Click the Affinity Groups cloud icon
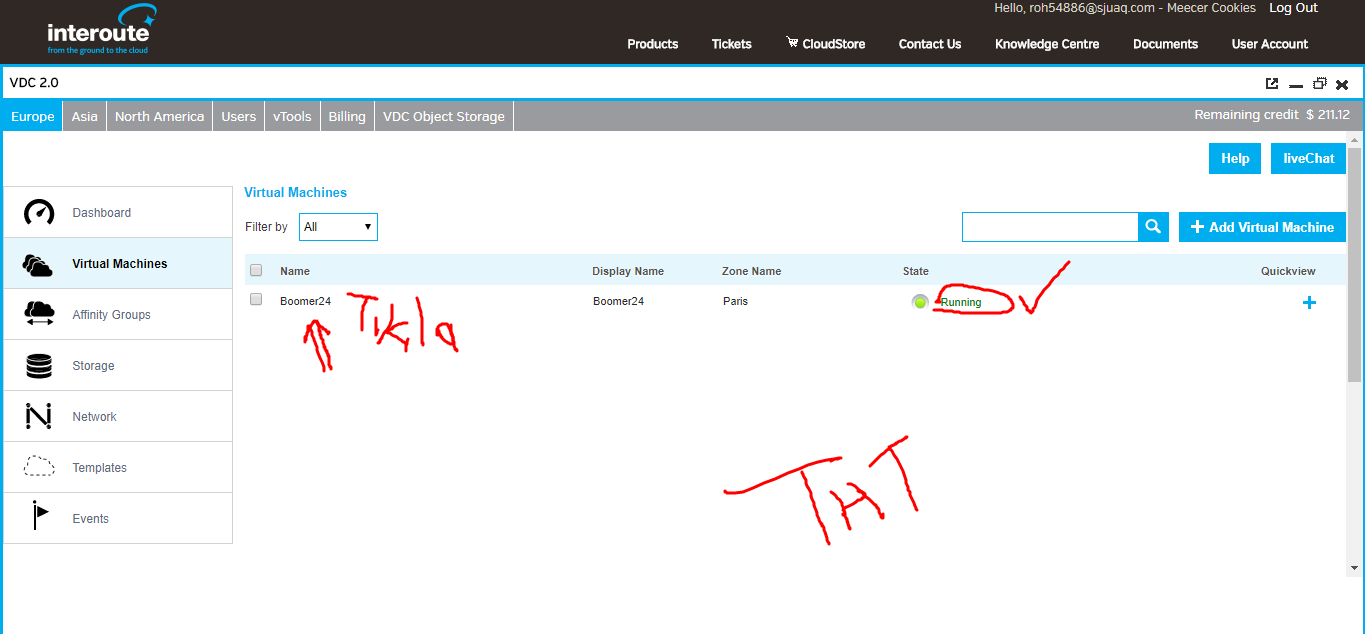 coord(39,314)
